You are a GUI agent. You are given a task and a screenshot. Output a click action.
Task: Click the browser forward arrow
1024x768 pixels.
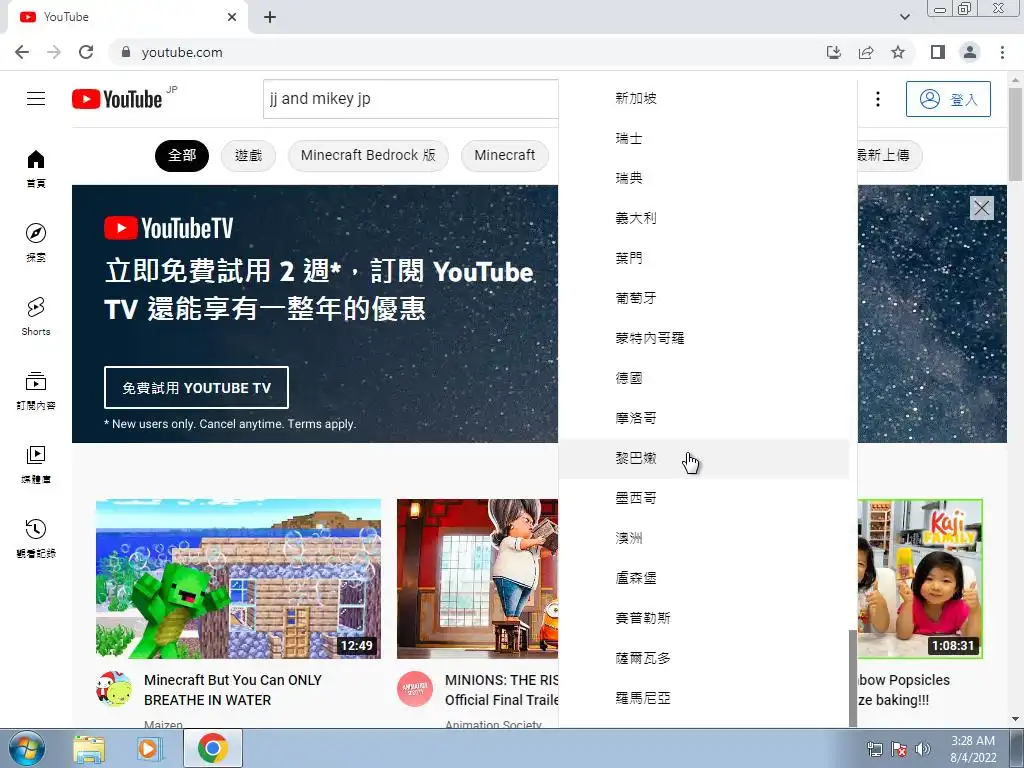coord(54,52)
